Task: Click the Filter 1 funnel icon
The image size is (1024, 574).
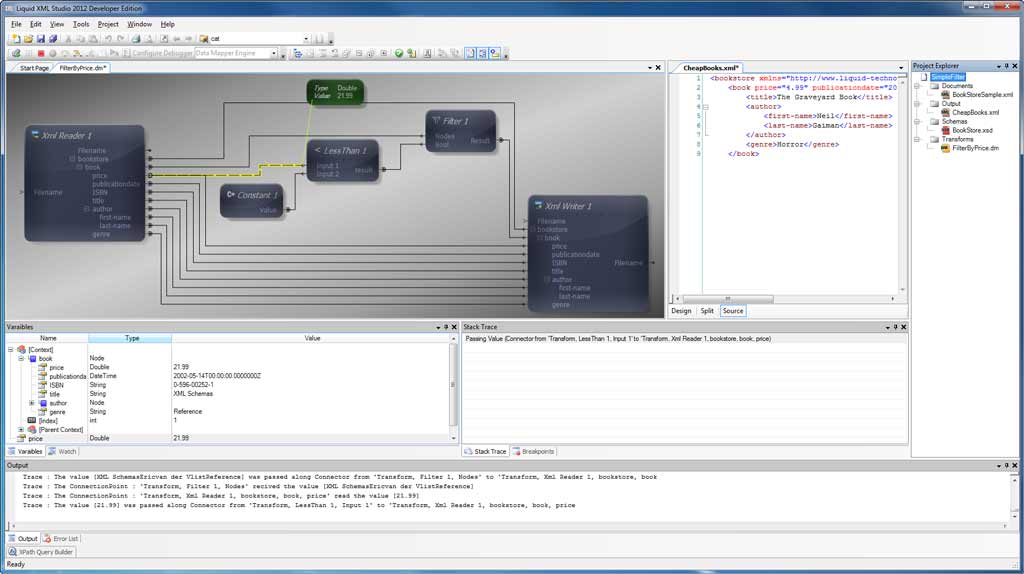Action: pyautogui.click(x=436, y=120)
